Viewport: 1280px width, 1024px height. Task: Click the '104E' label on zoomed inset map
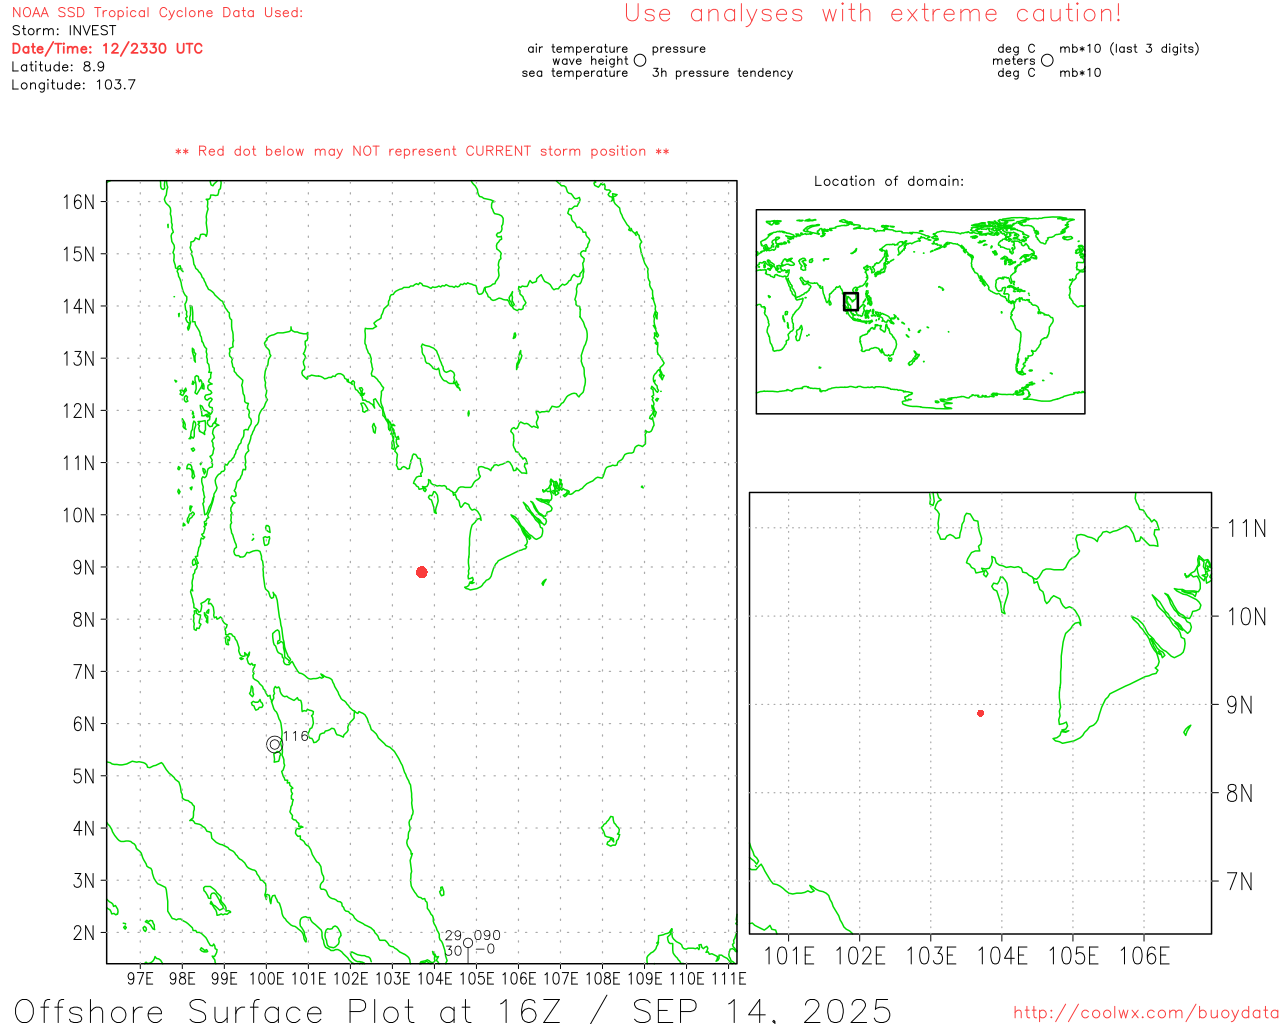(1002, 956)
